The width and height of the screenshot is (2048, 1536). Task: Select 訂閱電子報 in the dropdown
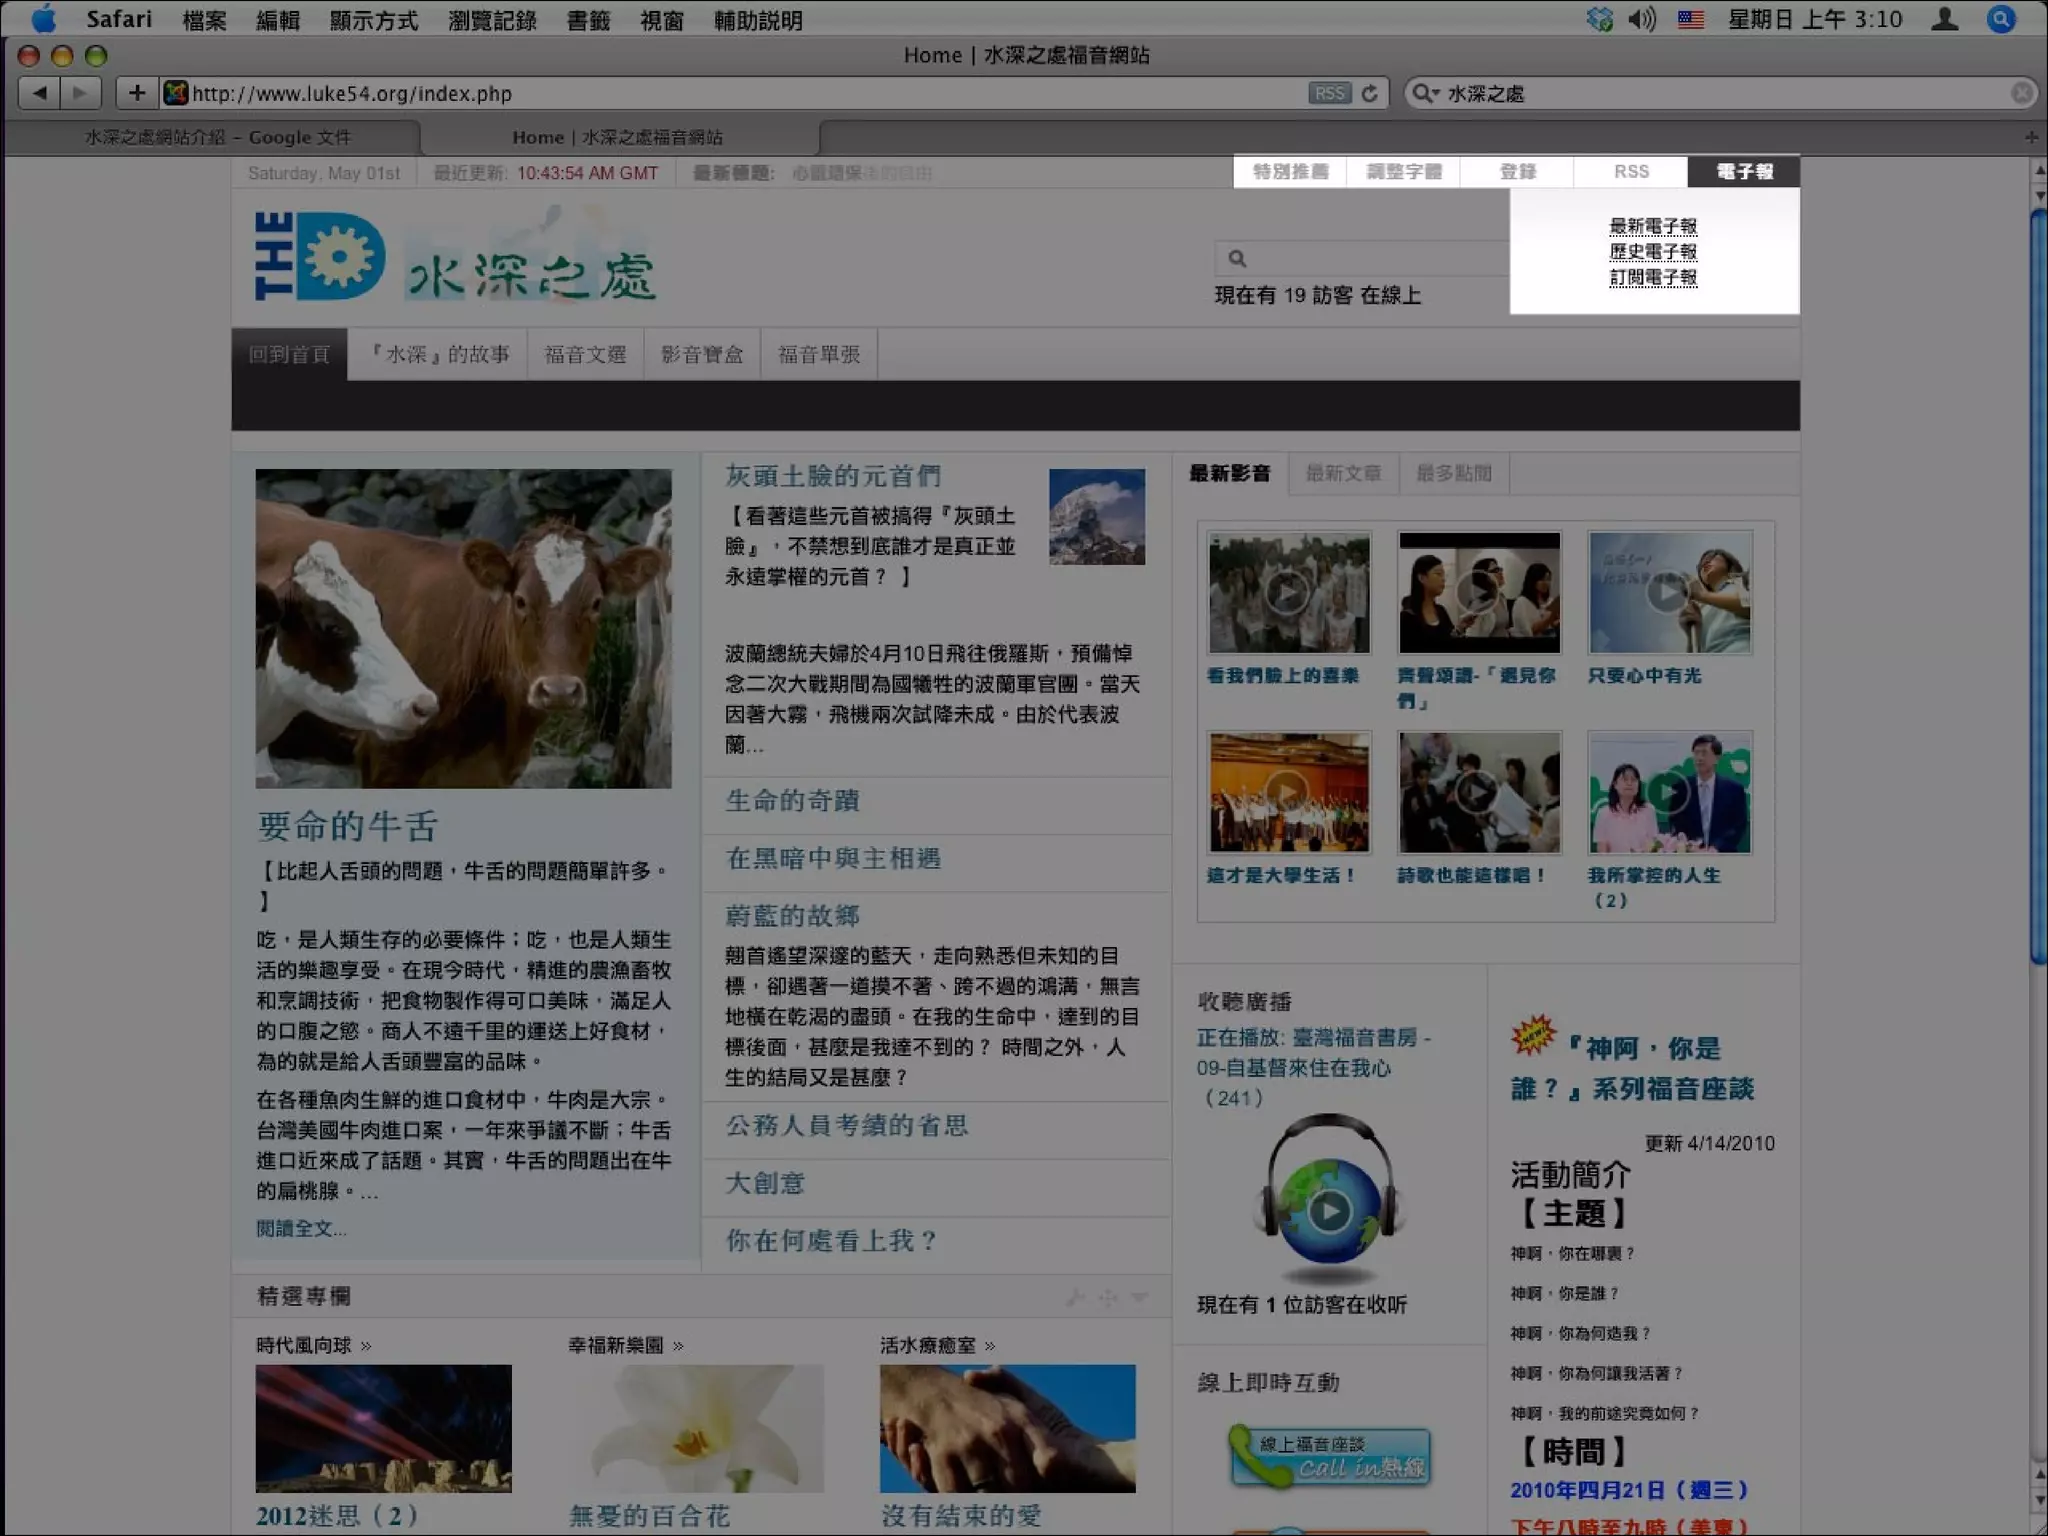pos(1653,277)
